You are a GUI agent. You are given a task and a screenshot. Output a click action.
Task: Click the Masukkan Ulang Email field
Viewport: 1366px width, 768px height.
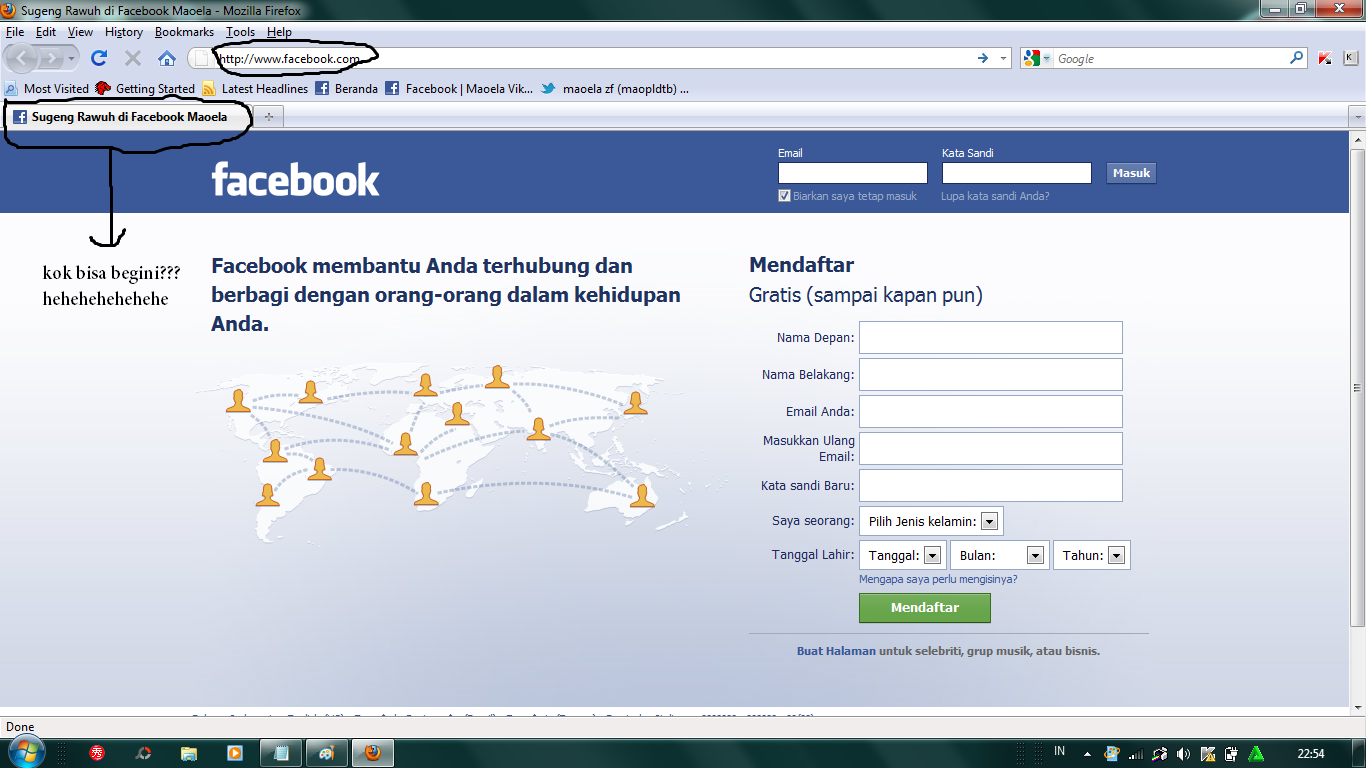click(991, 448)
